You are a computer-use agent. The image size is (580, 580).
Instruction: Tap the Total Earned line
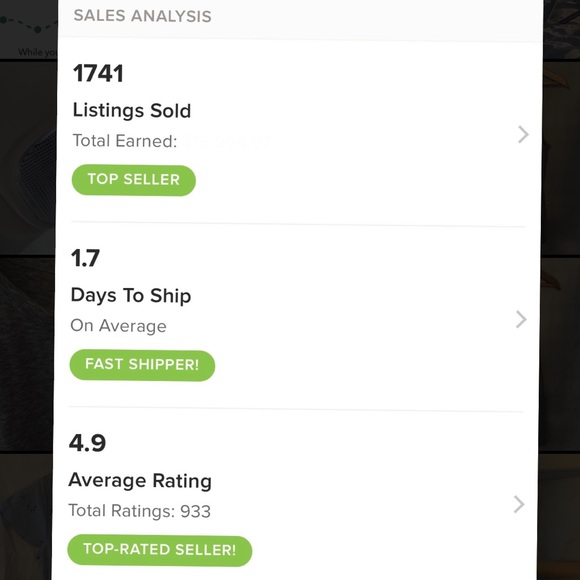point(172,141)
